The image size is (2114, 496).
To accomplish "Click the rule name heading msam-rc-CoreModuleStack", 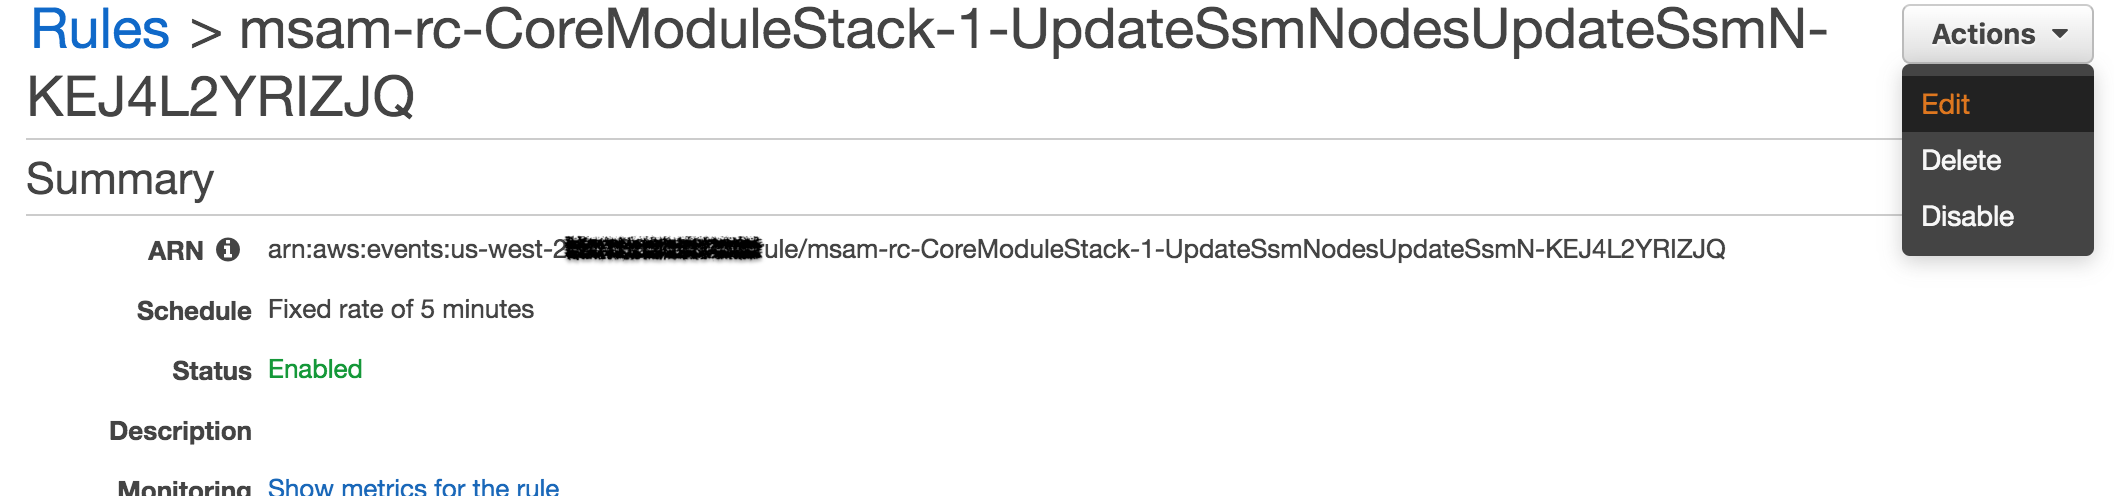I will coord(927,63).
